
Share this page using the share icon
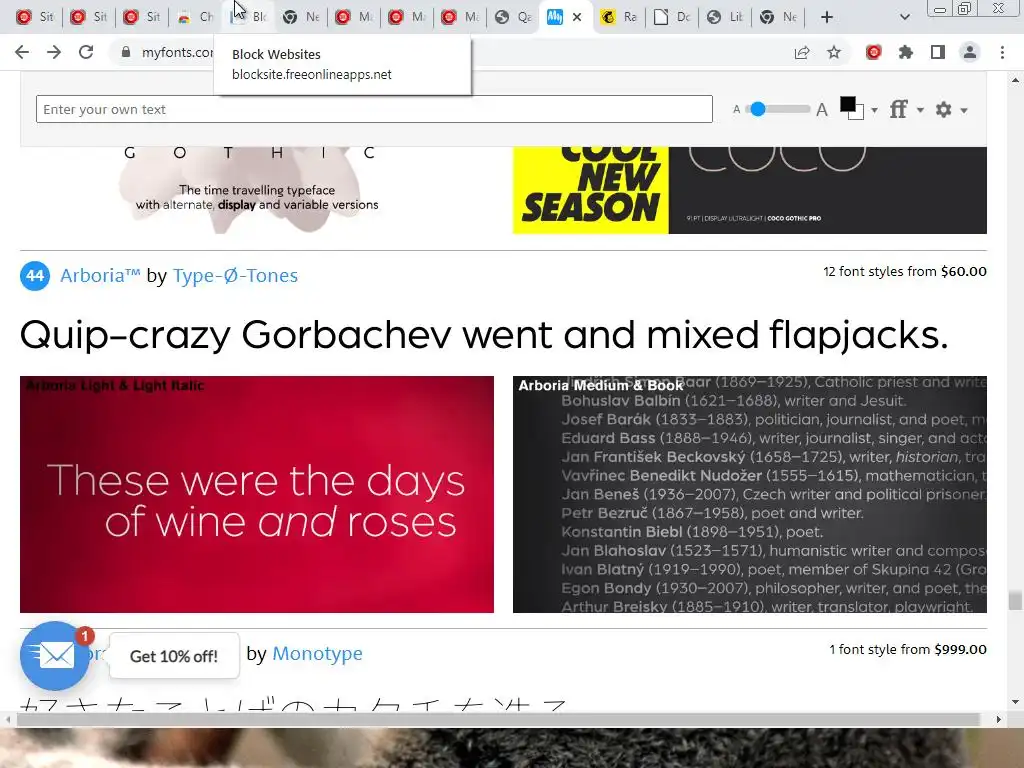click(x=802, y=52)
